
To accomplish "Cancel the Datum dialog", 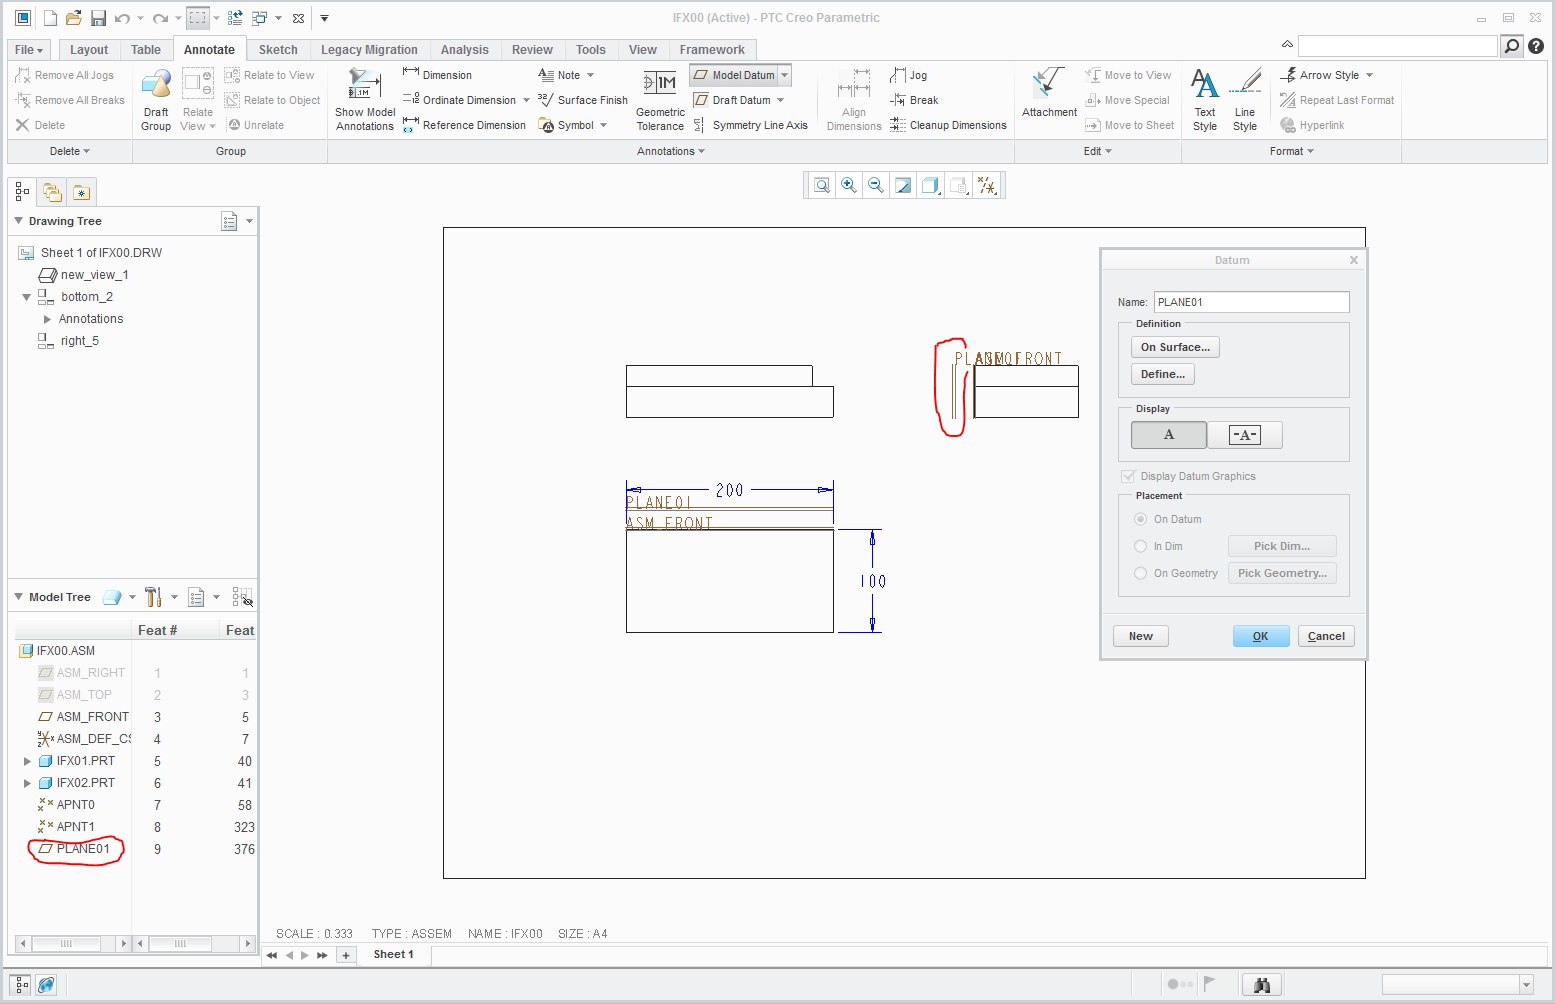I will click(1326, 636).
